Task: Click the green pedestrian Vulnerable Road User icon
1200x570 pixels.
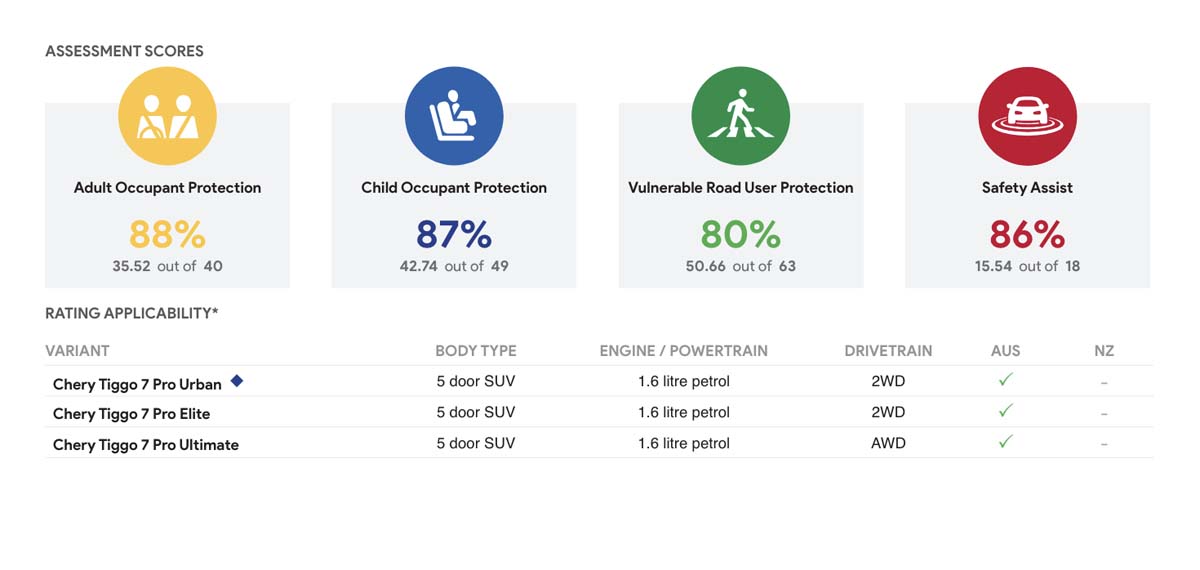Action: tap(741, 117)
